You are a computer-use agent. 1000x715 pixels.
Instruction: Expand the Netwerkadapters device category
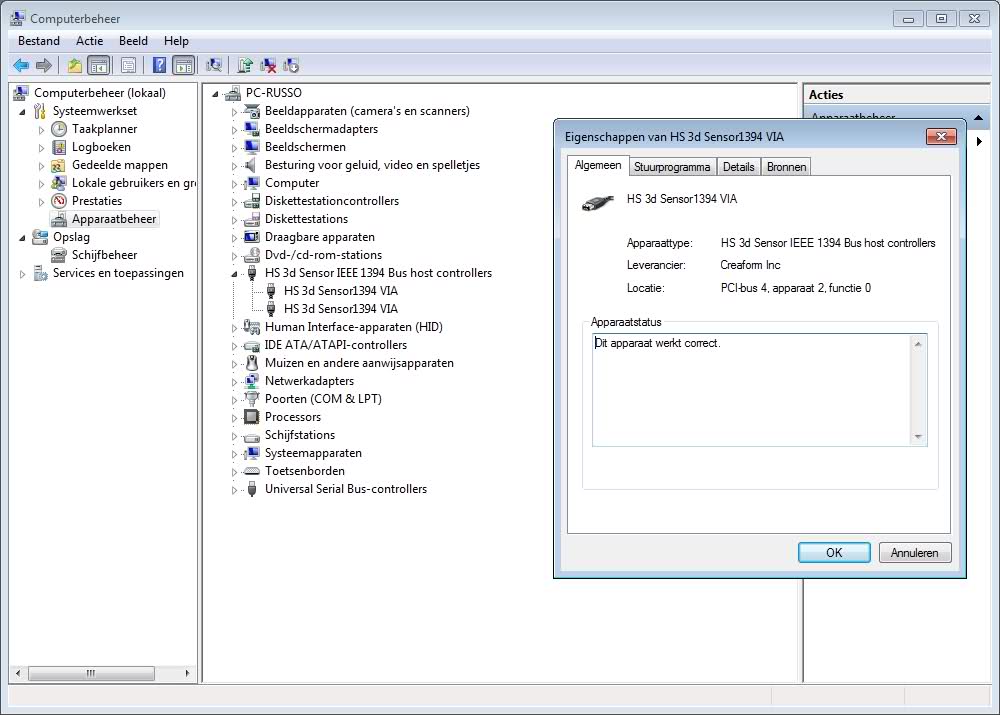click(235, 382)
